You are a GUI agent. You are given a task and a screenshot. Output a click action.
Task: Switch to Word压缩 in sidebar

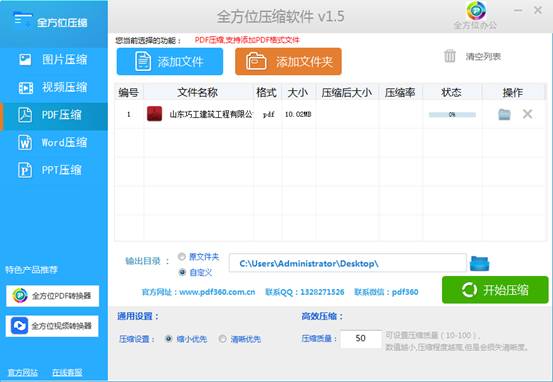(54, 143)
